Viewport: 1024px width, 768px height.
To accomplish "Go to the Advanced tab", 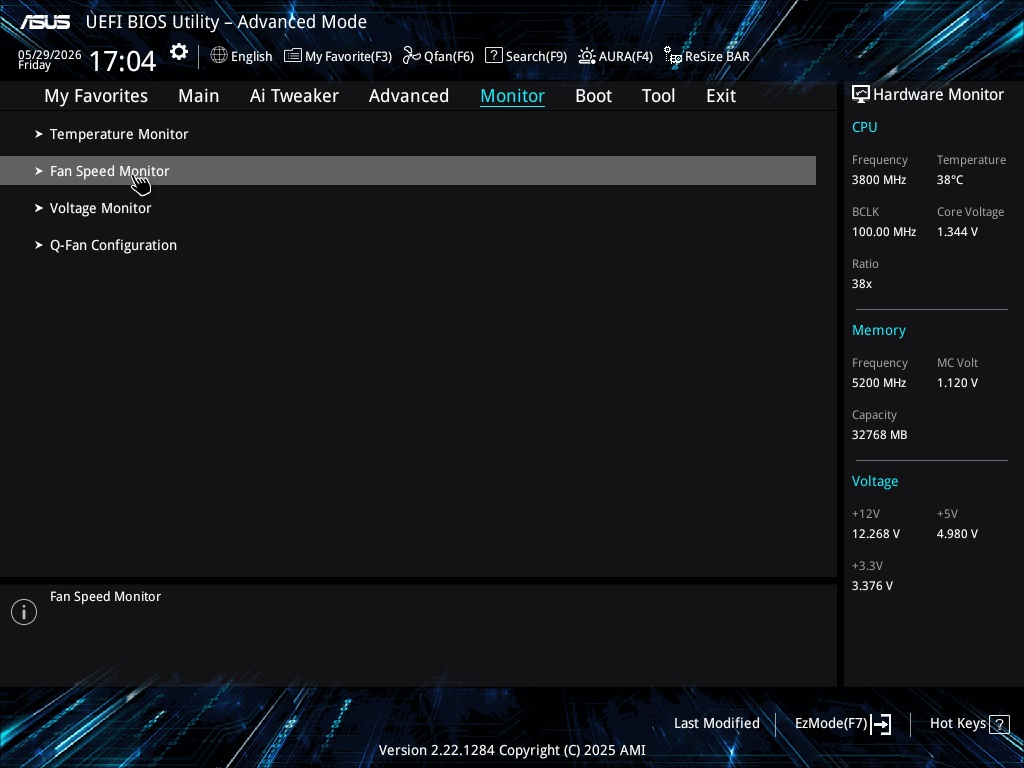I will 409,96.
